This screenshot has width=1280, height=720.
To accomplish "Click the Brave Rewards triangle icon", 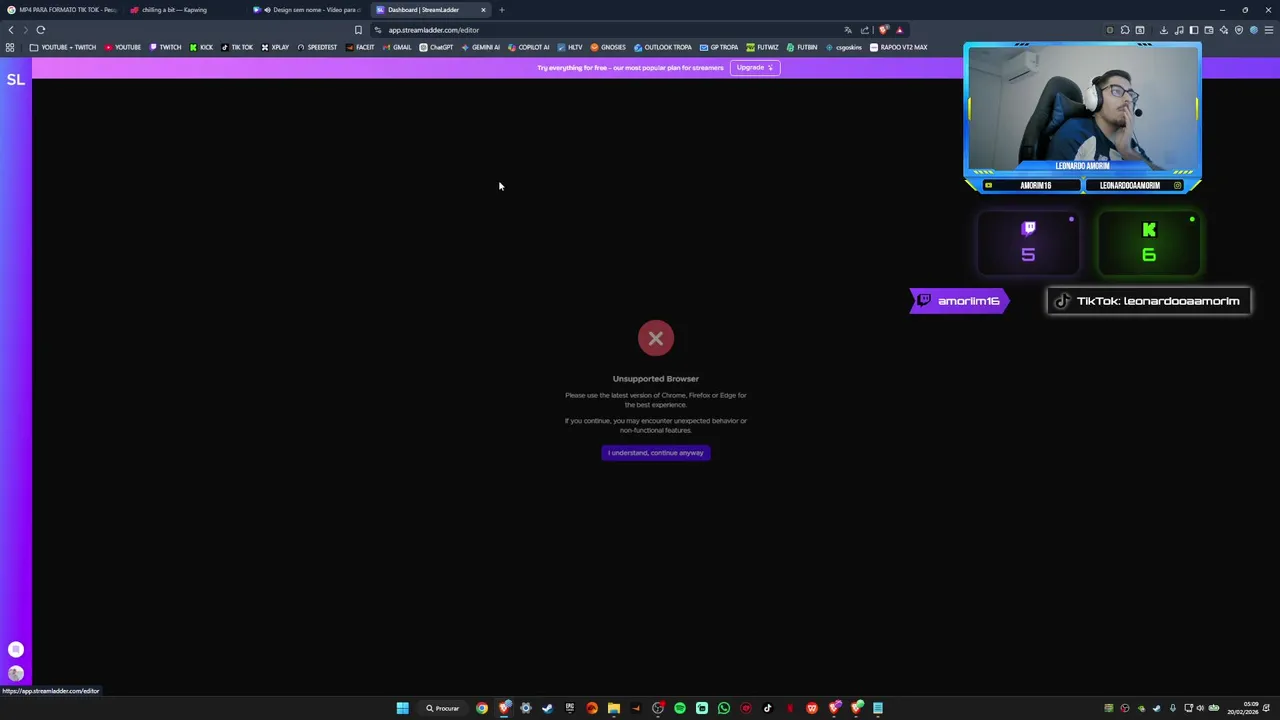I will tap(900, 30).
